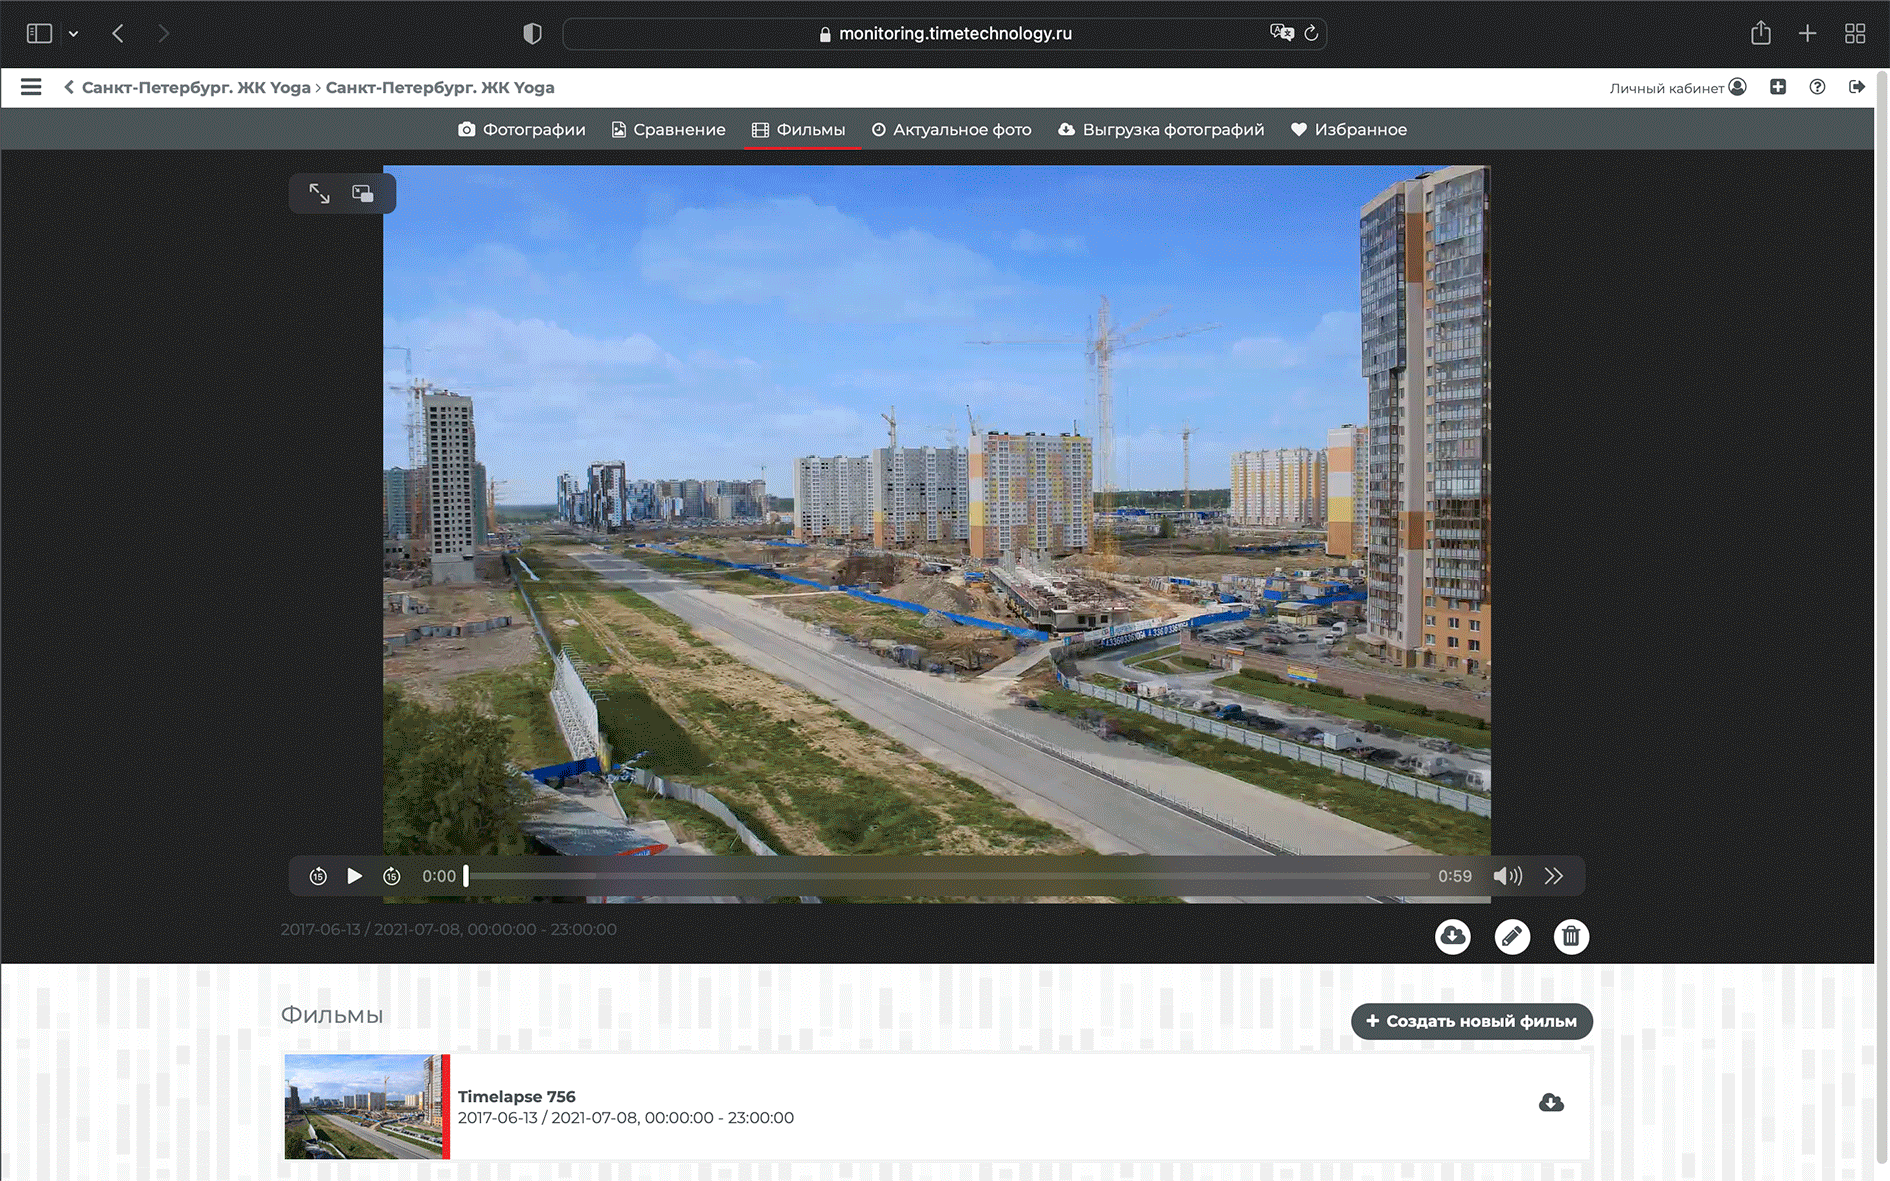This screenshot has width=1890, height=1181.
Task: Show Safari tab overview
Action: [x=1855, y=33]
